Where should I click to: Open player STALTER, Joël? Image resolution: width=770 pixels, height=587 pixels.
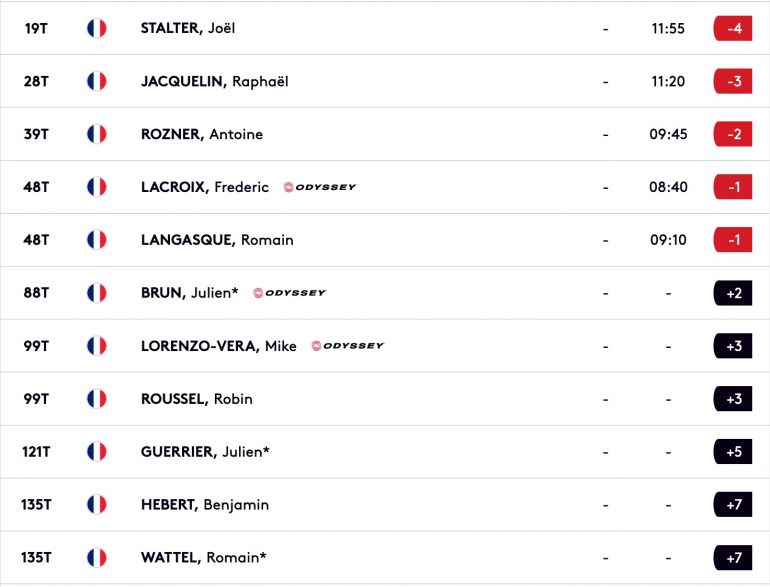188,28
